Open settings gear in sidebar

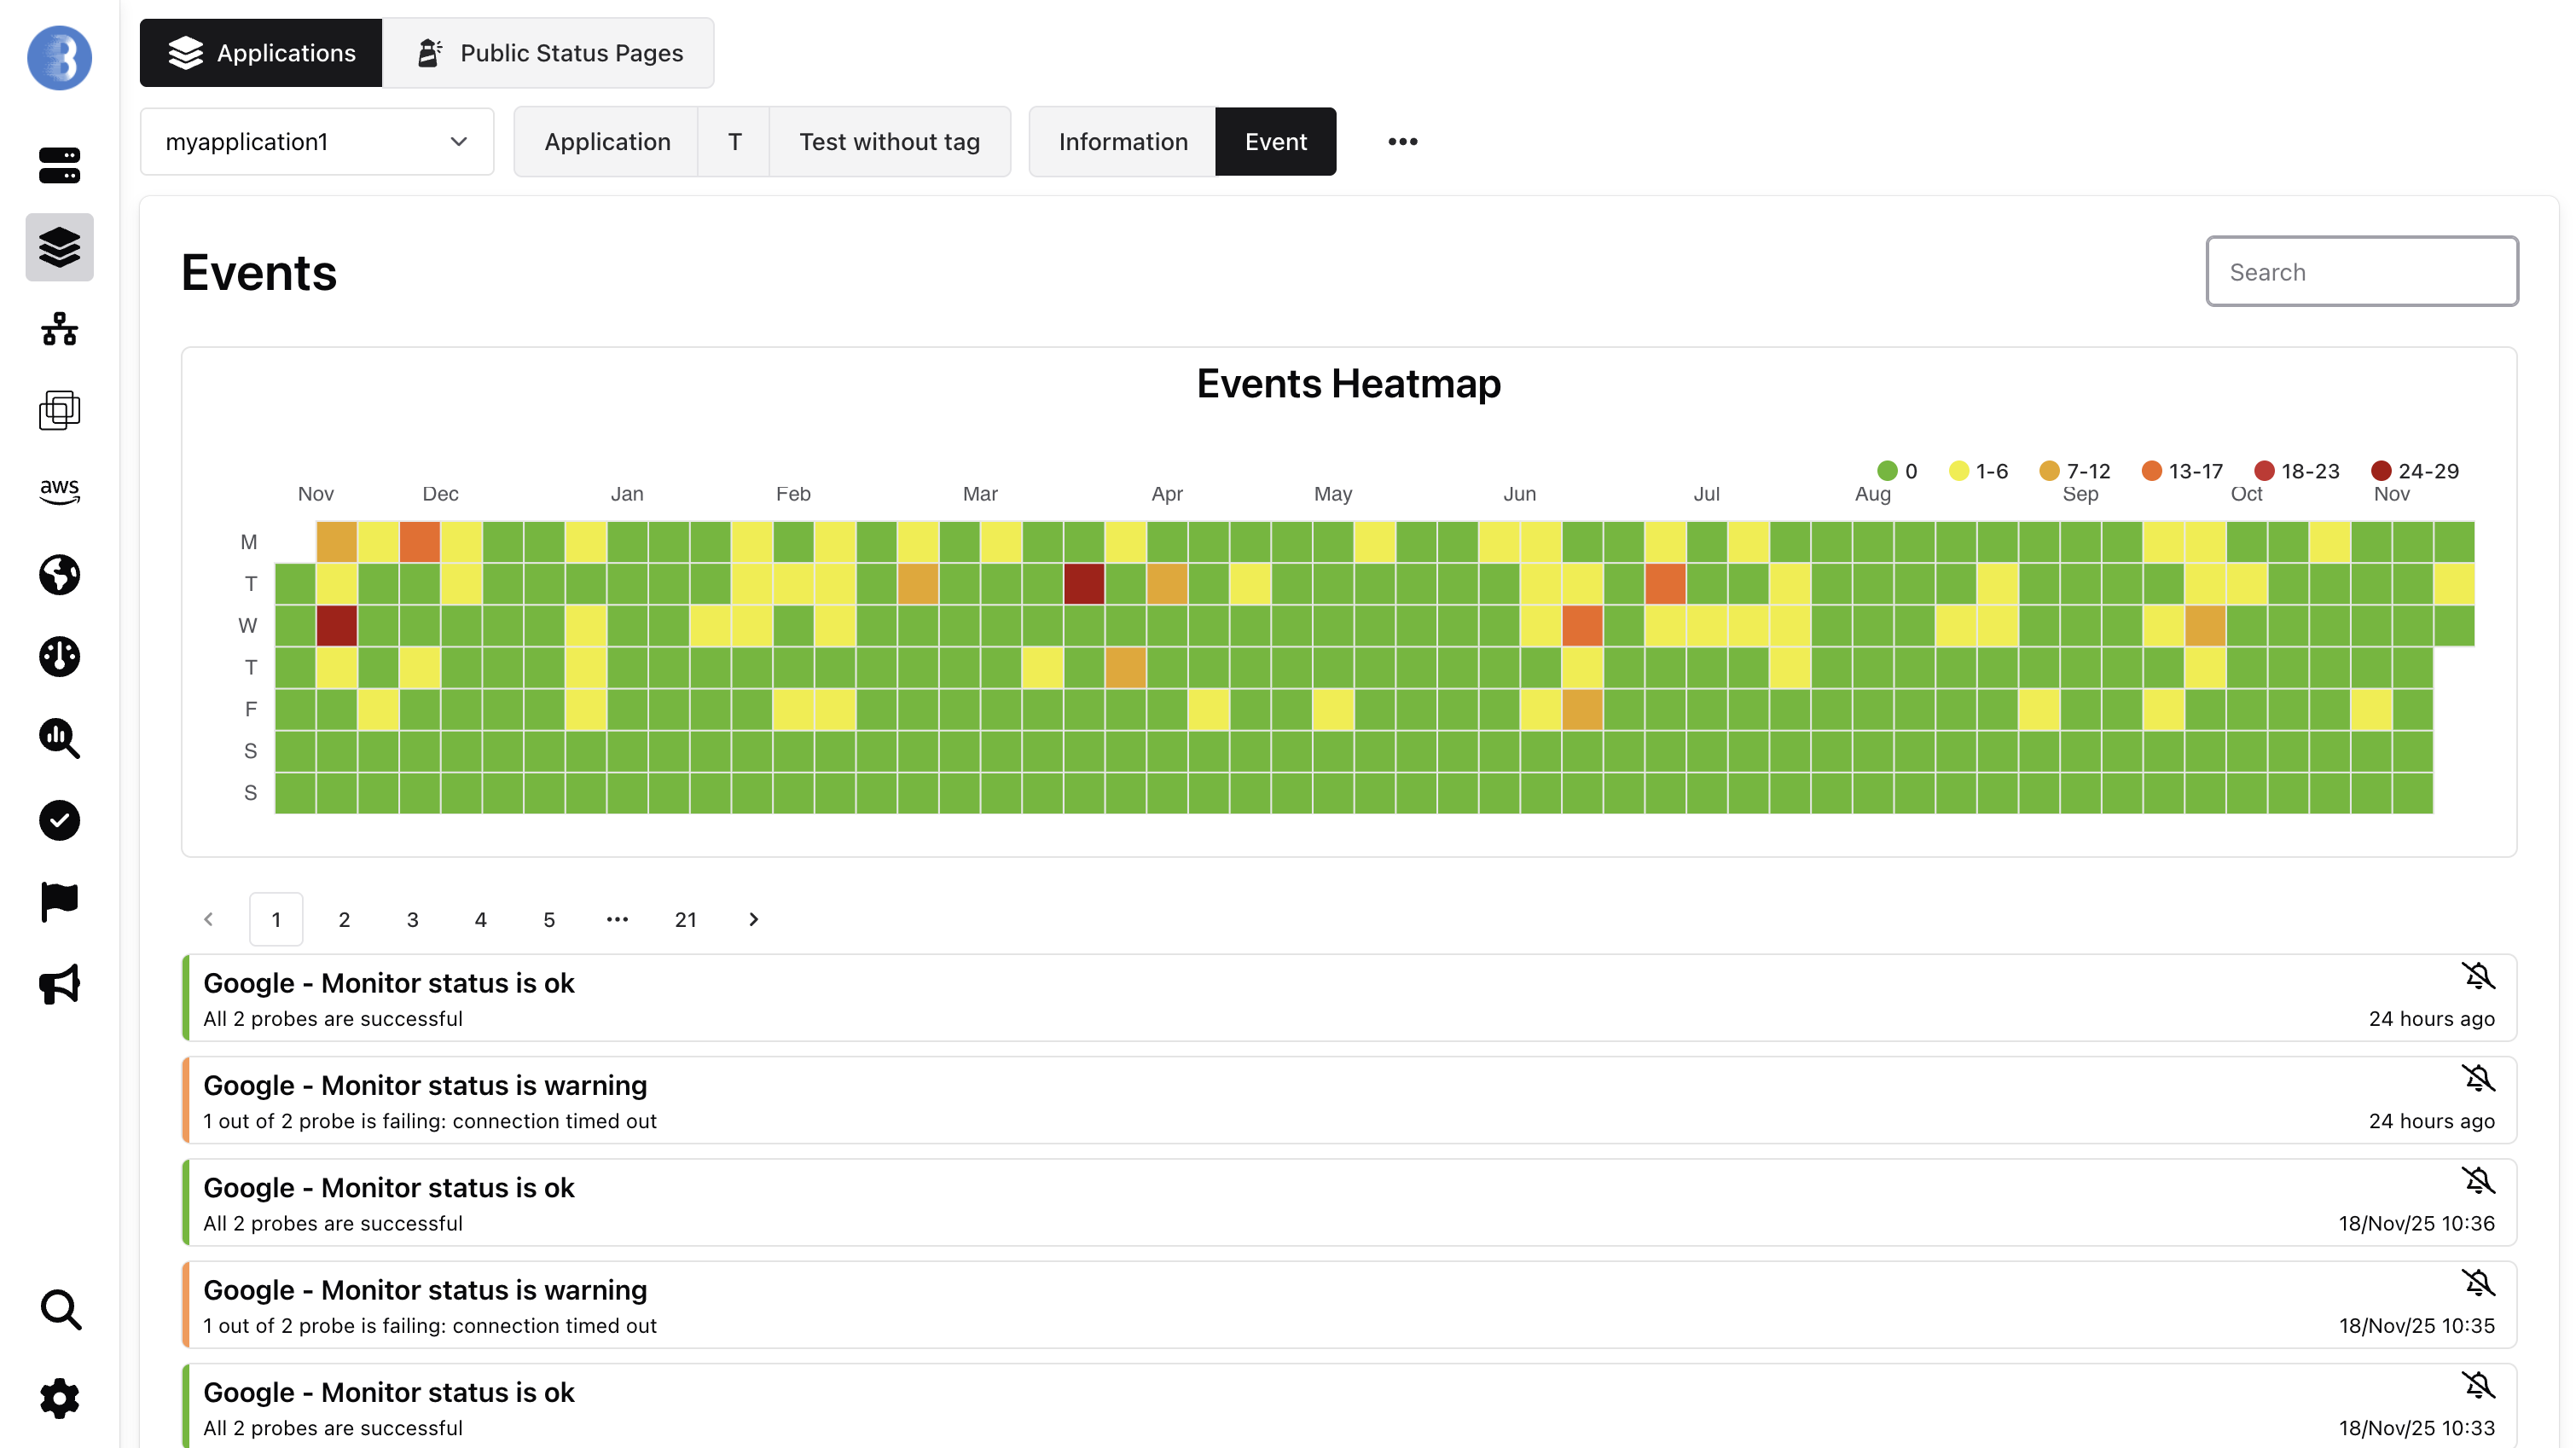click(x=59, y=1397)
